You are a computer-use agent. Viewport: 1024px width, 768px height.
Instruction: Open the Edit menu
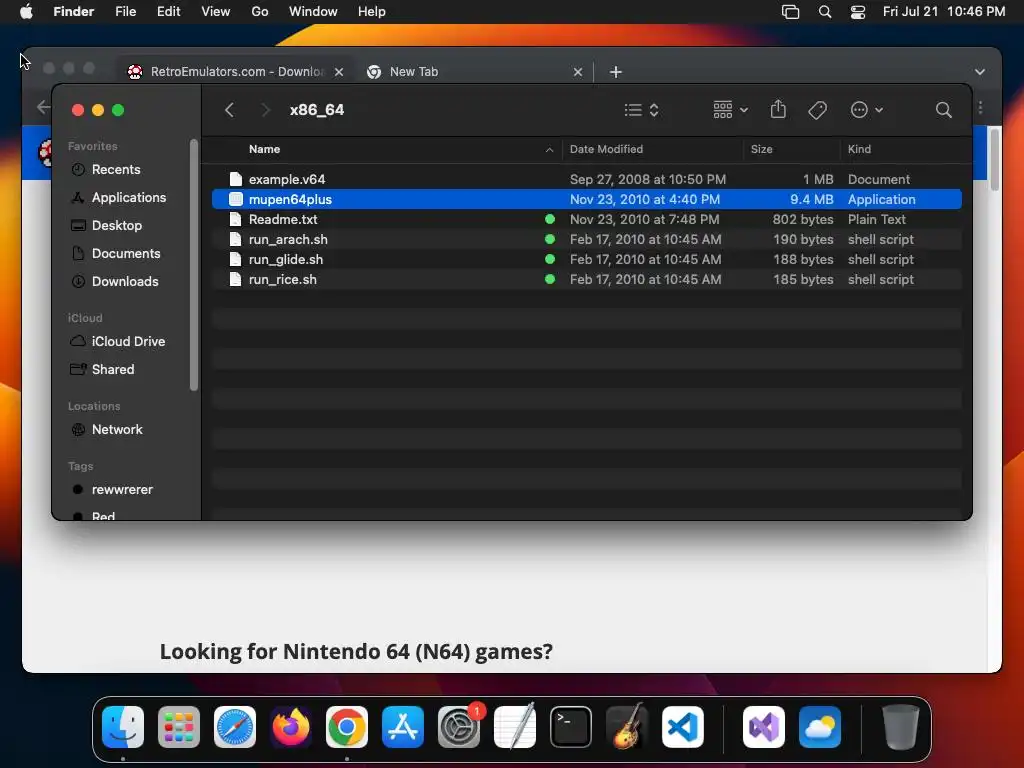[168, 11]
